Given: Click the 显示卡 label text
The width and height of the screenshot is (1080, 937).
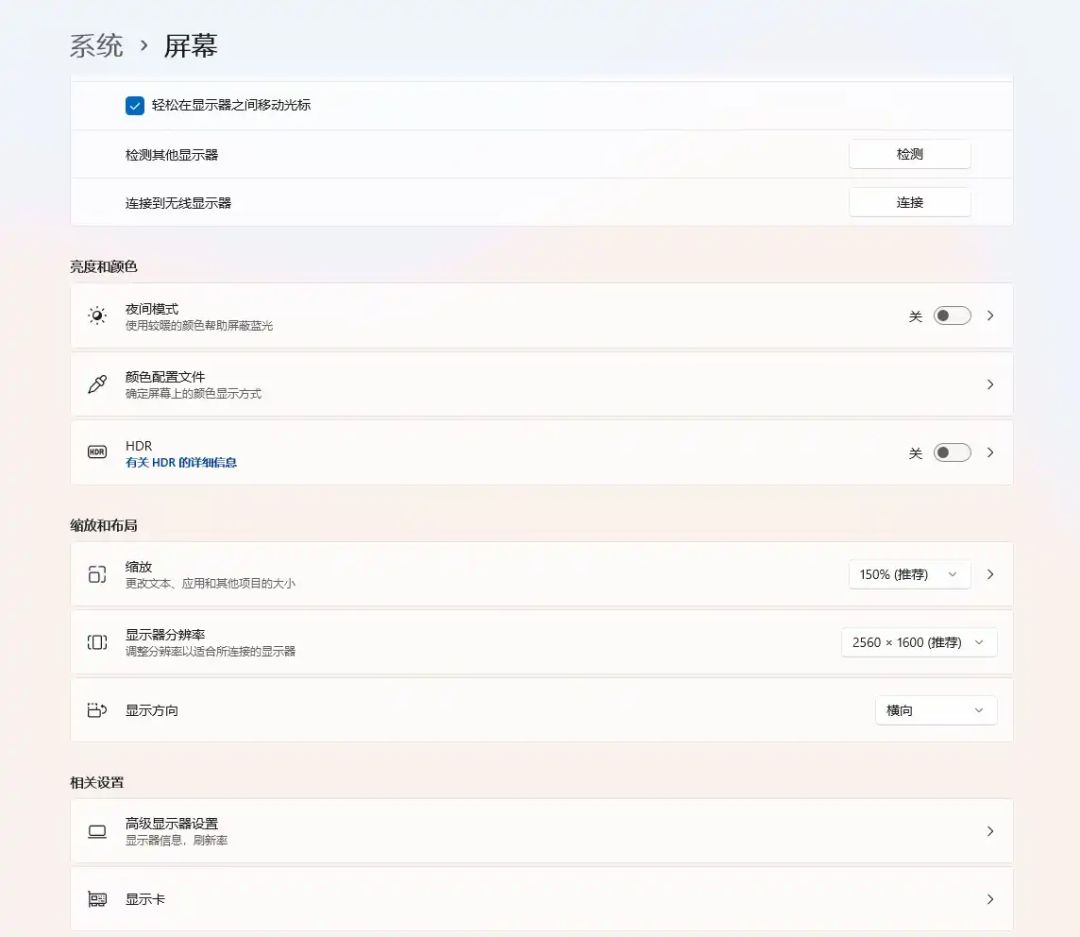Looking at the screenshot, I should [145, 899].
